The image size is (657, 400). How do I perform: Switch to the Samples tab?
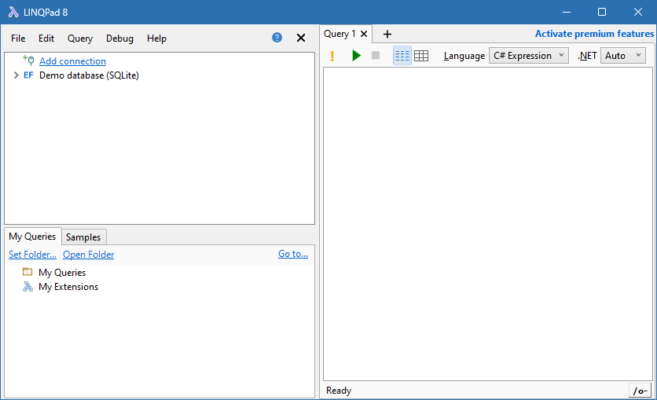pos(83,237)
